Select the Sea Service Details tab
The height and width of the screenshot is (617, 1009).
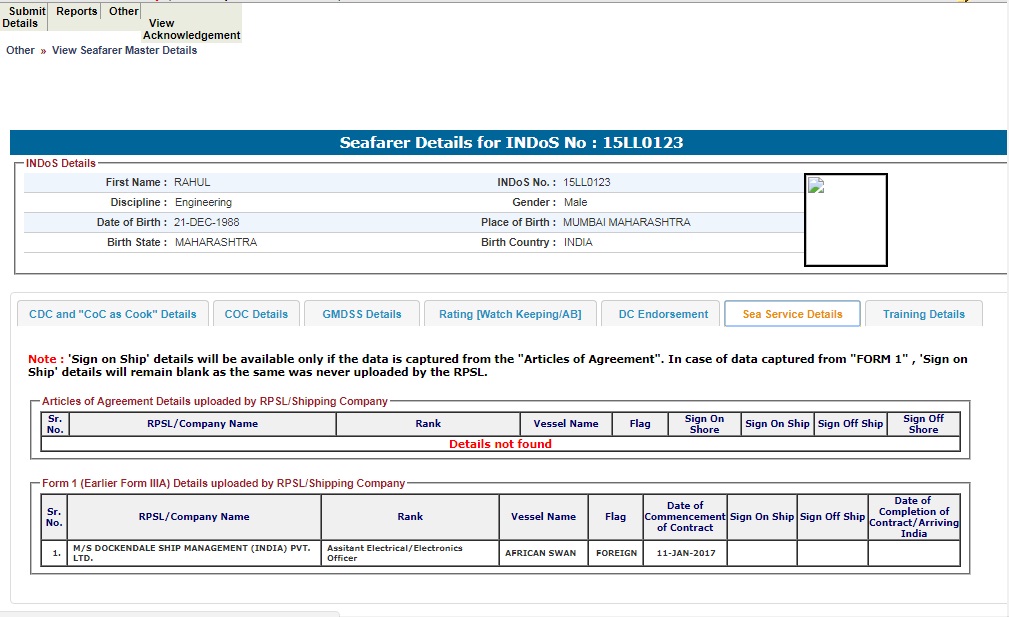(x=792, y=314)
